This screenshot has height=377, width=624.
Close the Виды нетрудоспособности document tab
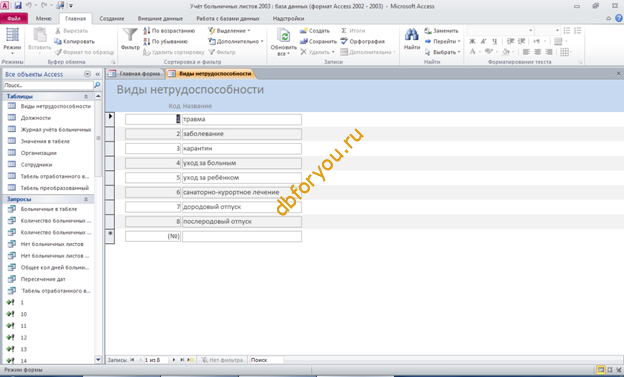pyautogui.click(x=618, y=74)
